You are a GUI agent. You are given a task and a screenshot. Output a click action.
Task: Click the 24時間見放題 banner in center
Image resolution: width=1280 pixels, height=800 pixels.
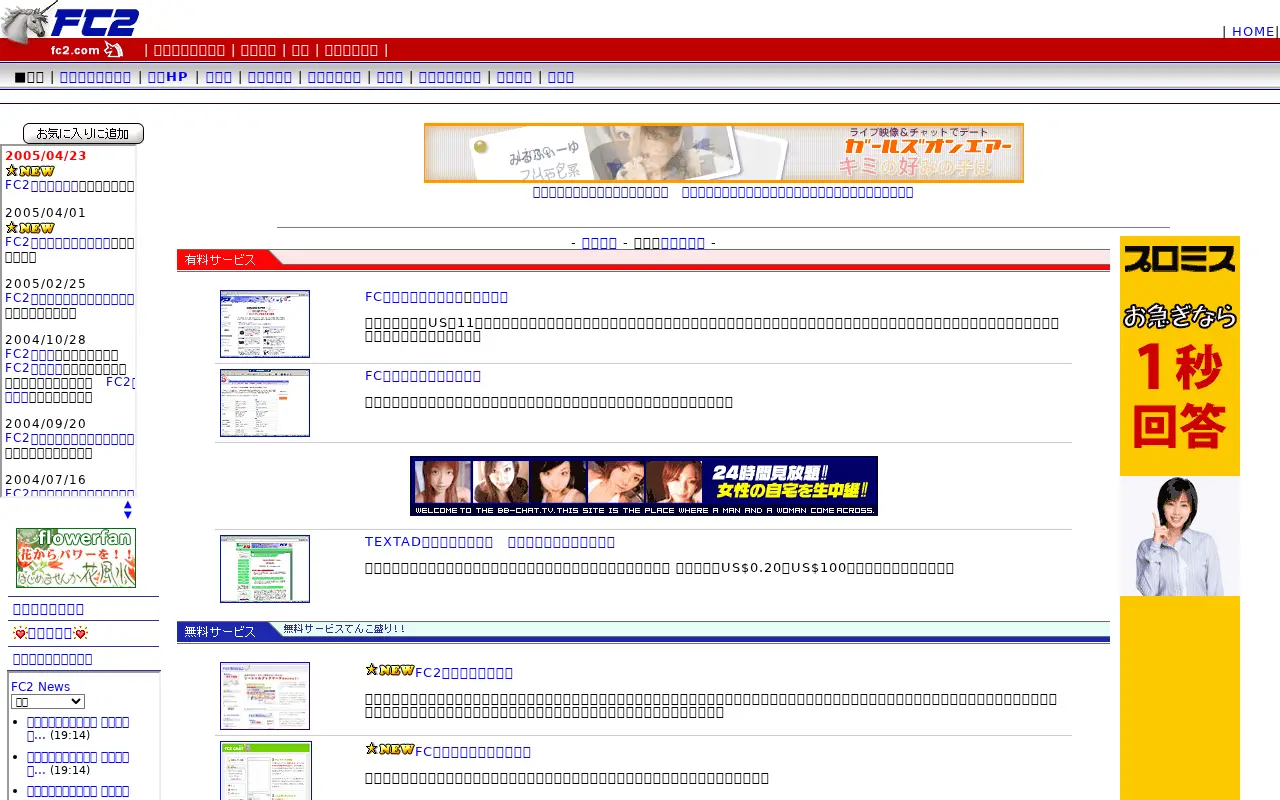pyautogui.click(x=644, y=486)
